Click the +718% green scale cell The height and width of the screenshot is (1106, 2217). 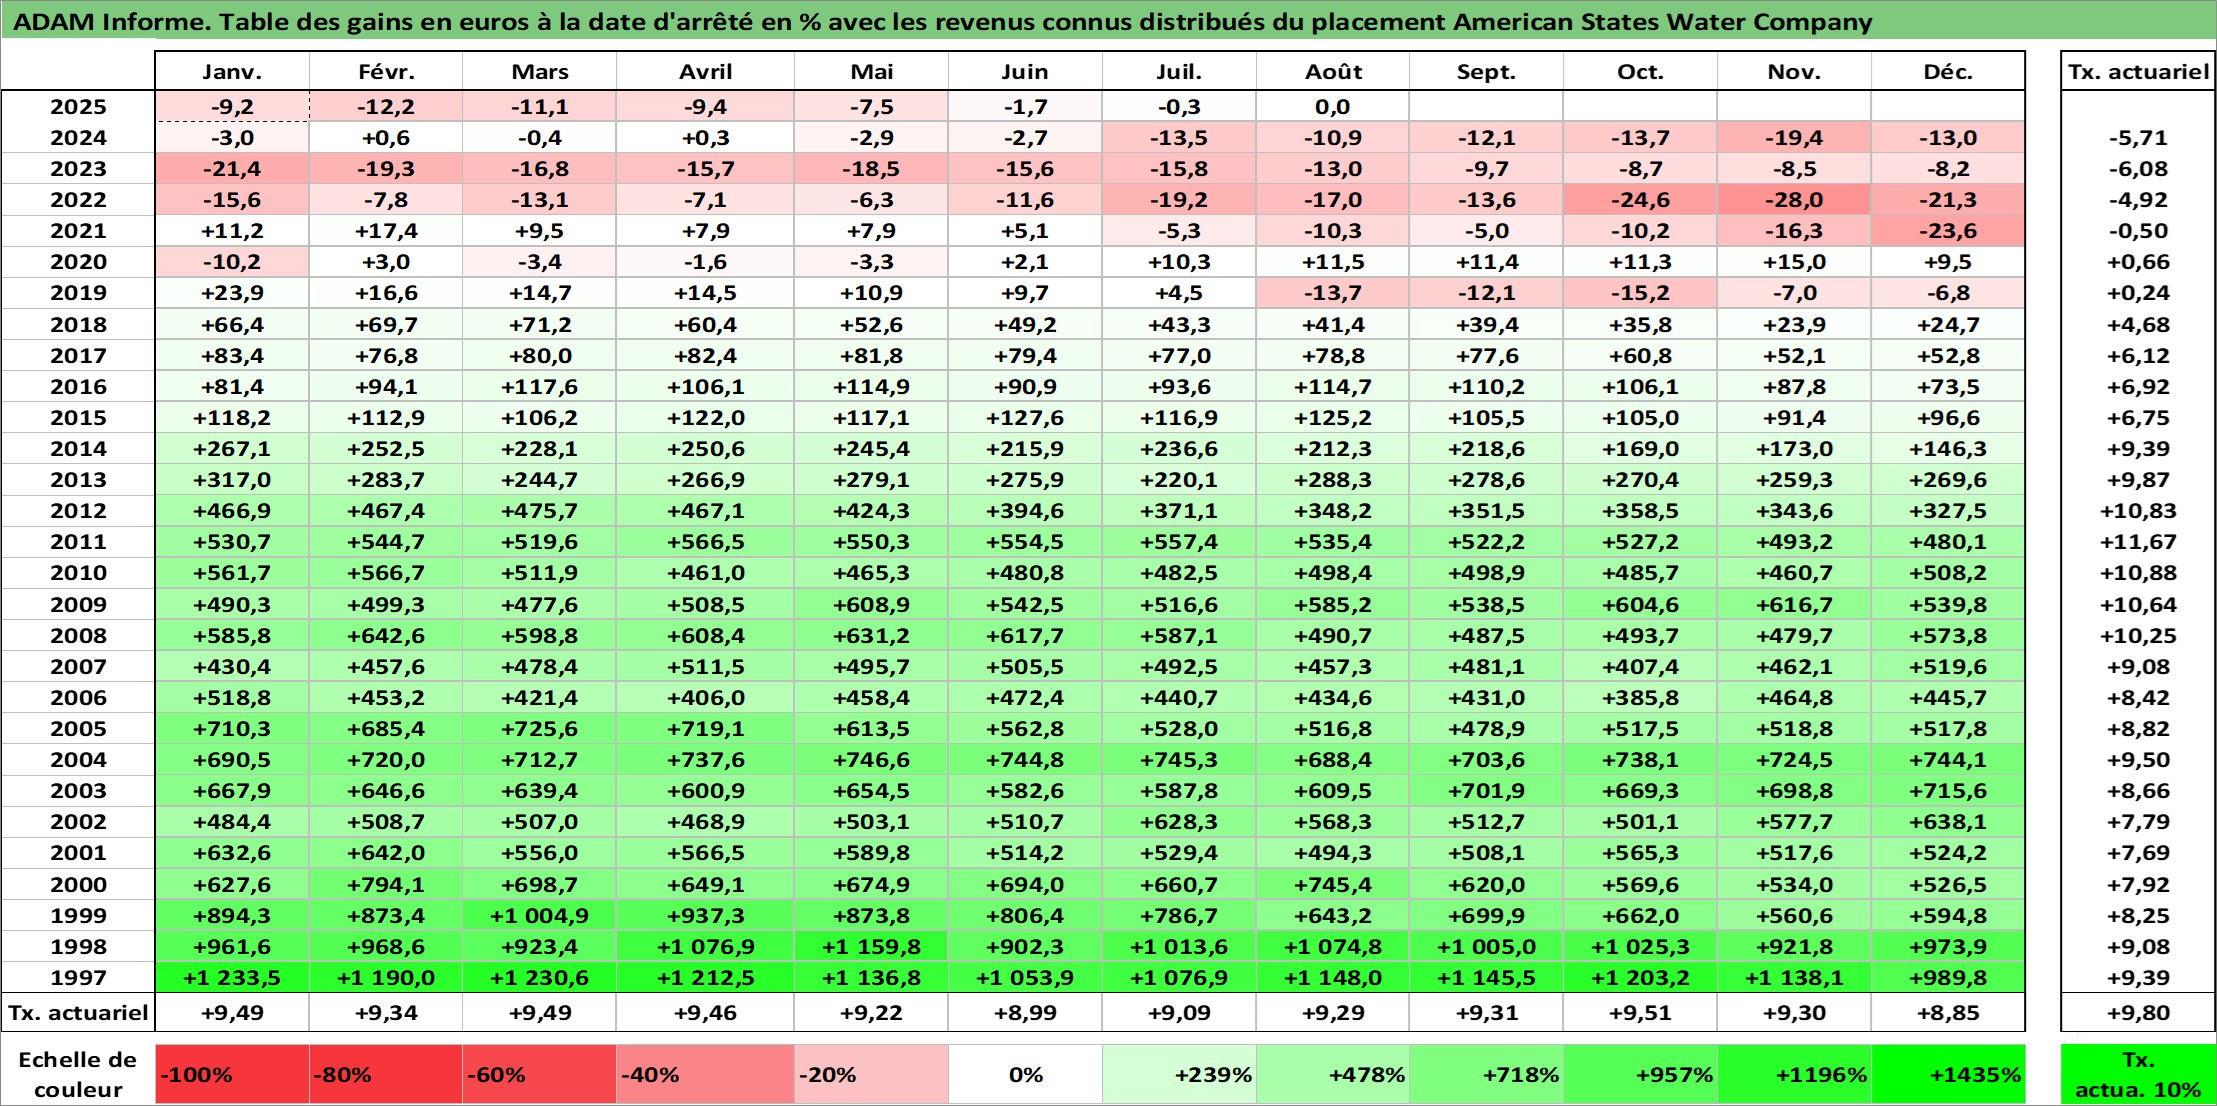1486,1075
